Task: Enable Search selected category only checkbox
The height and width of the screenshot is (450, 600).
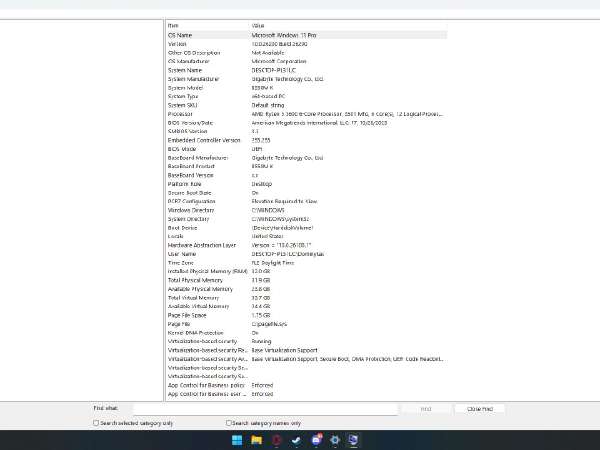Action: click(96, 423)
